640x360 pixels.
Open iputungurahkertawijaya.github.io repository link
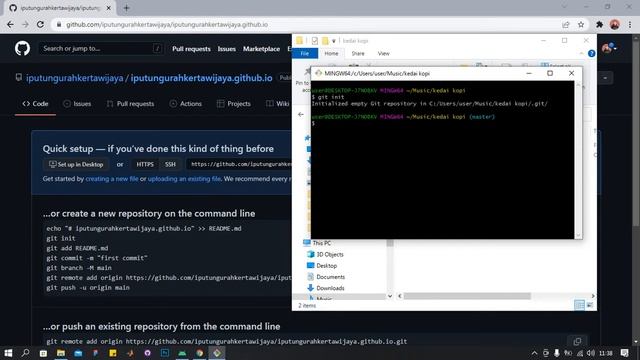coord(202,78)
